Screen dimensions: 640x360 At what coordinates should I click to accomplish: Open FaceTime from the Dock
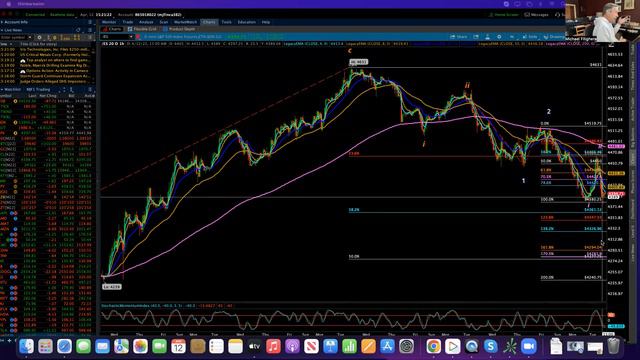159,347
